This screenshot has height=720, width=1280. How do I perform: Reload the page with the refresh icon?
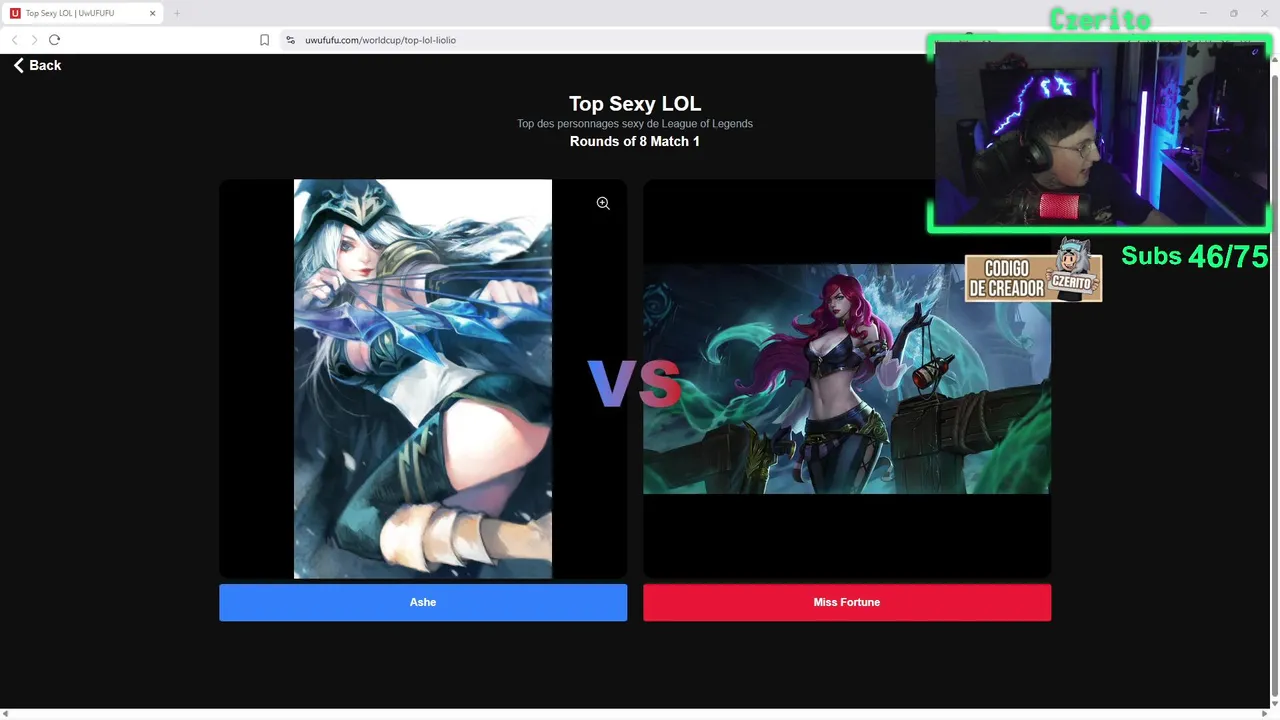(54, 40)
